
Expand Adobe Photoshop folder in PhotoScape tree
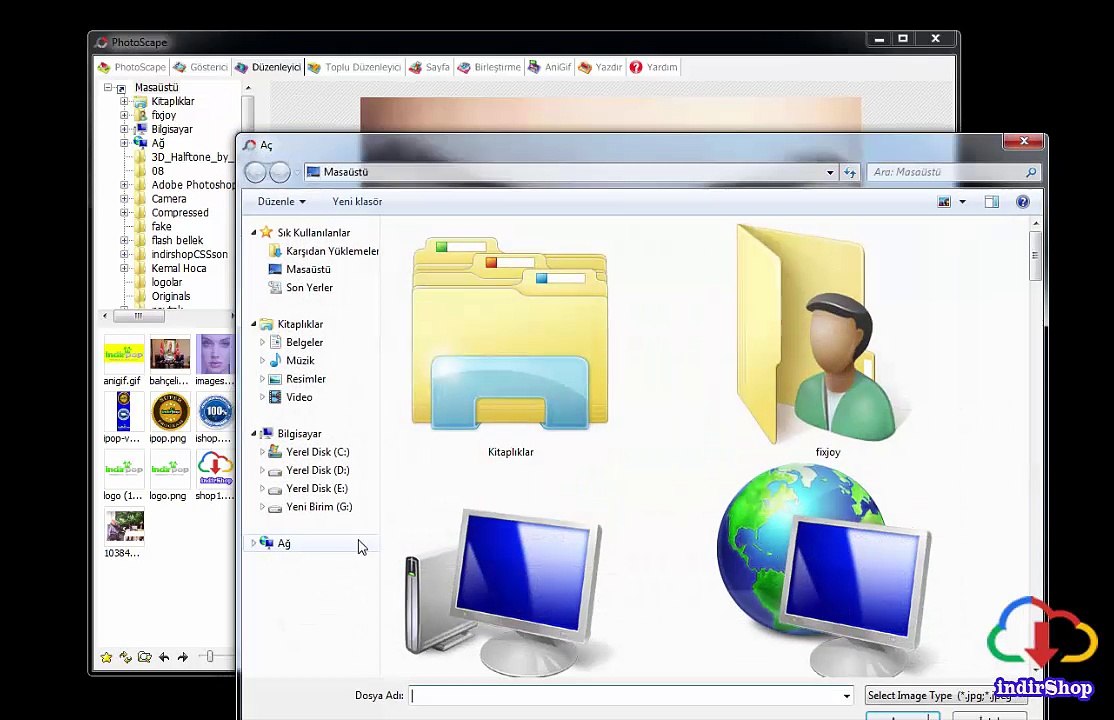124,185
